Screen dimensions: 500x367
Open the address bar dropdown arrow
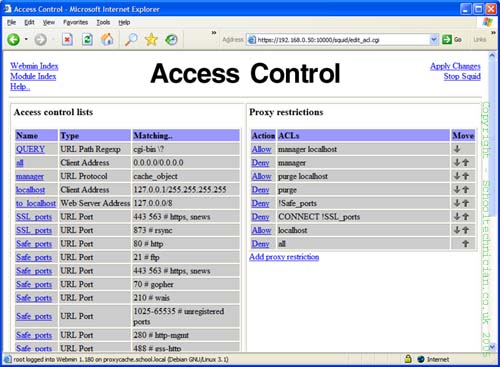click(433, 40)
